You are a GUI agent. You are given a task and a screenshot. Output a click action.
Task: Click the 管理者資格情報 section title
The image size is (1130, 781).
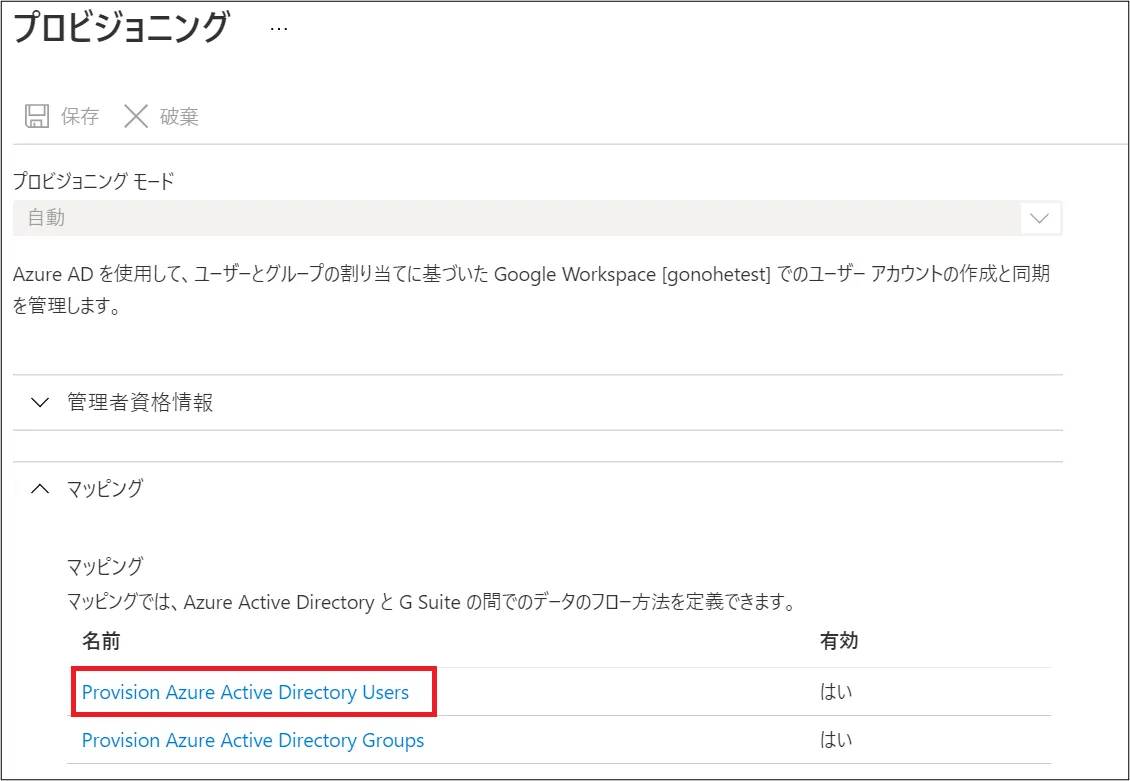tap(140, 403)
